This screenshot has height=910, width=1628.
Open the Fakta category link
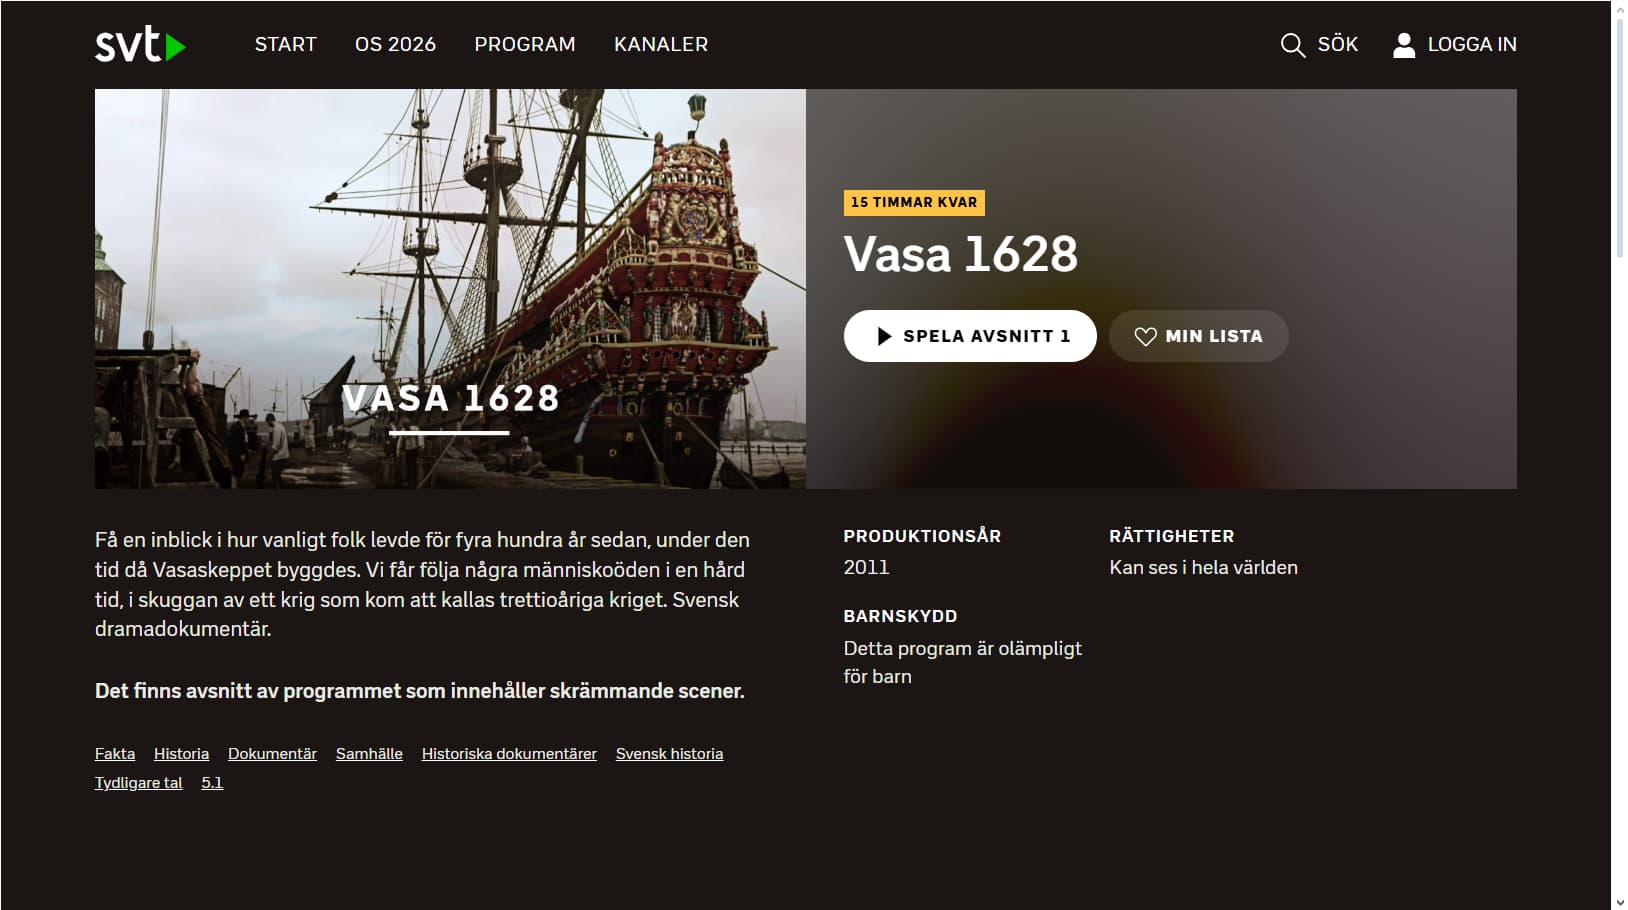[x=115, y=754]
